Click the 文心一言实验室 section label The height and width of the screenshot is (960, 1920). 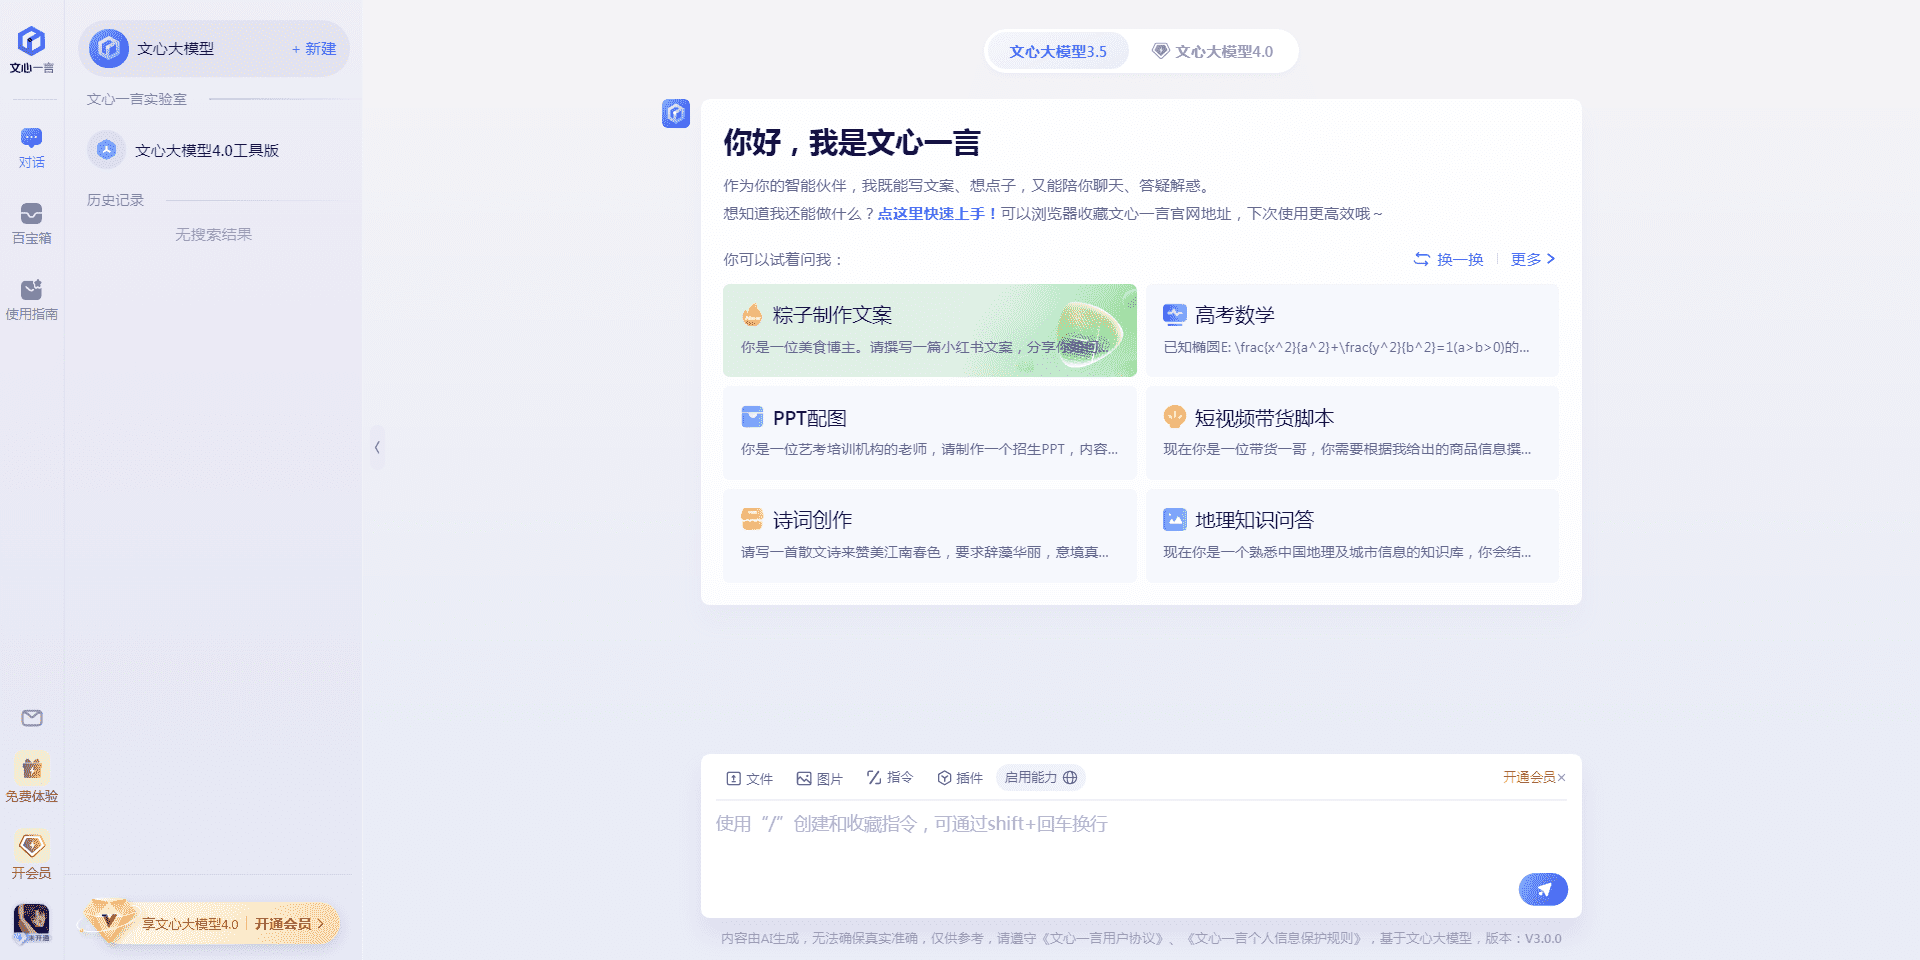click(x=136, y=99)
